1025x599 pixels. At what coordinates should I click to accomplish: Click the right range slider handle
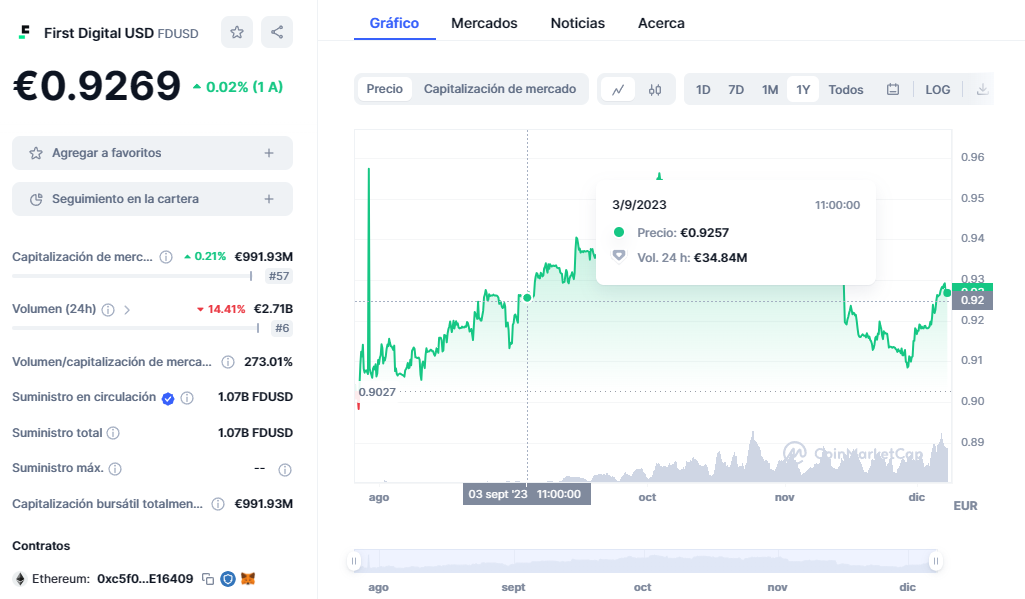(x=935, y=561)
